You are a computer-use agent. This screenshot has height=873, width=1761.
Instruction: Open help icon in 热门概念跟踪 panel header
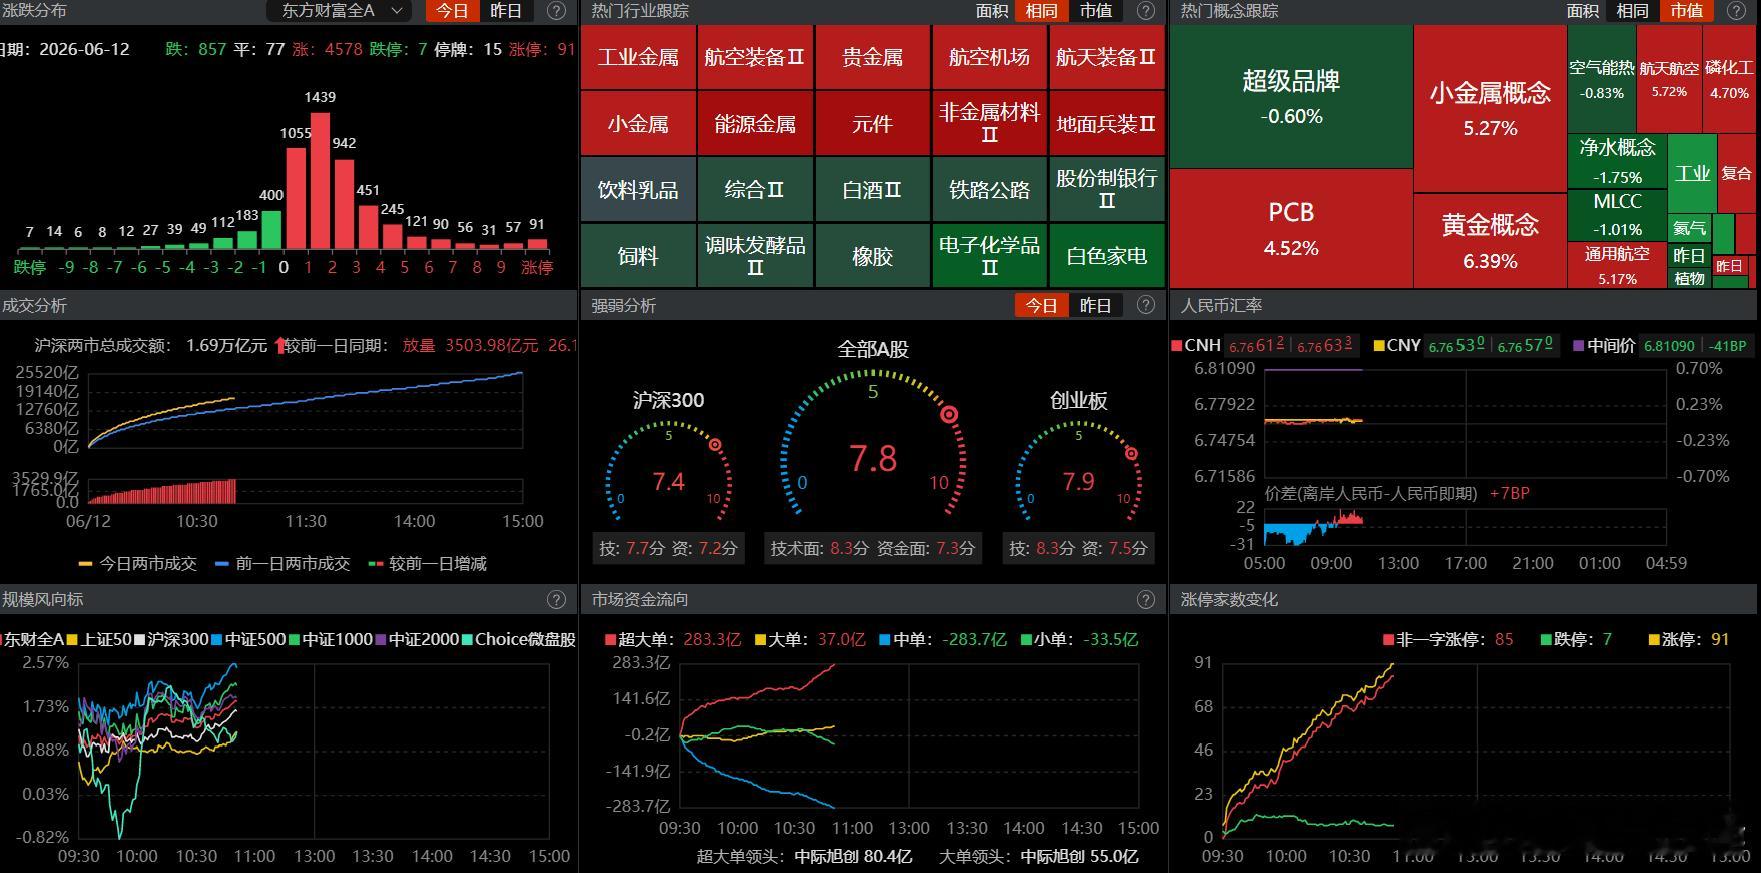pyautogui.click(x=1736, y=11)
